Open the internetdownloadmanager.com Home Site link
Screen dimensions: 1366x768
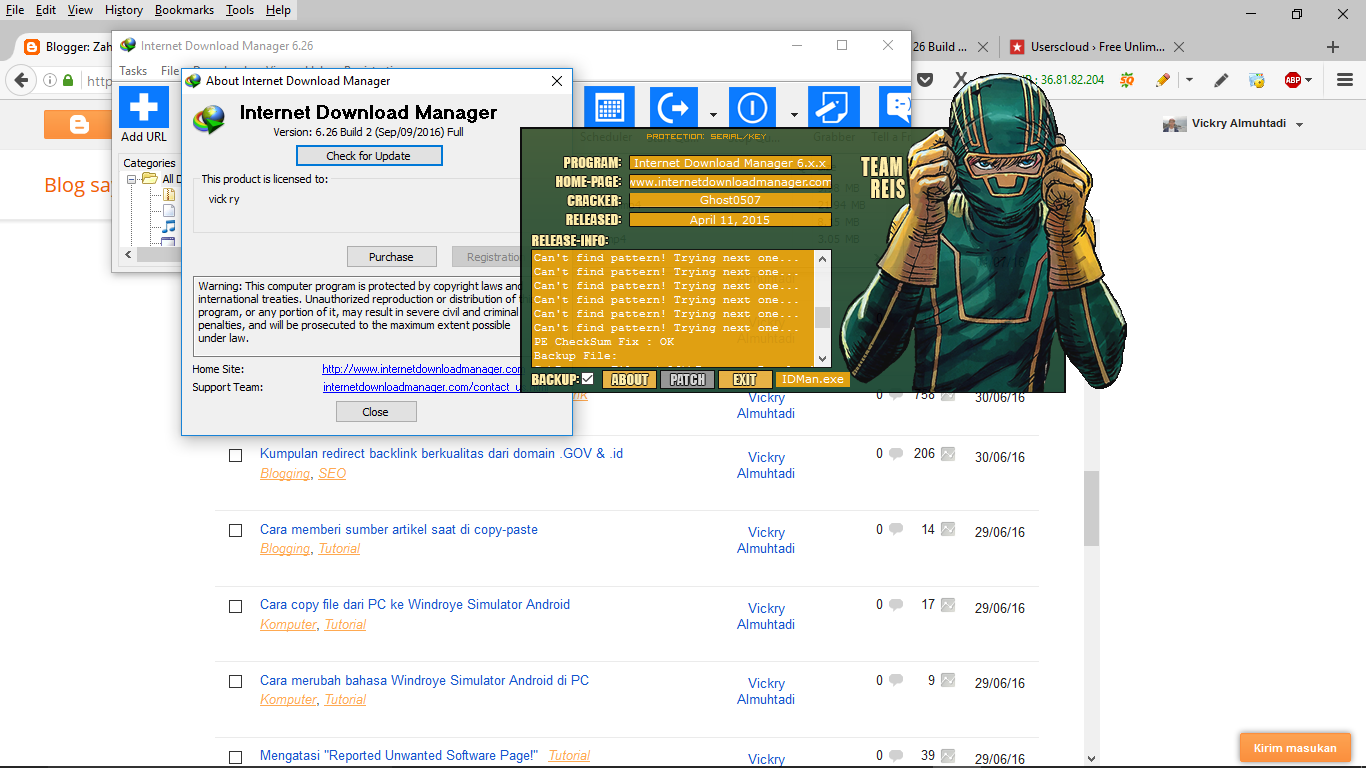point(421,369)
